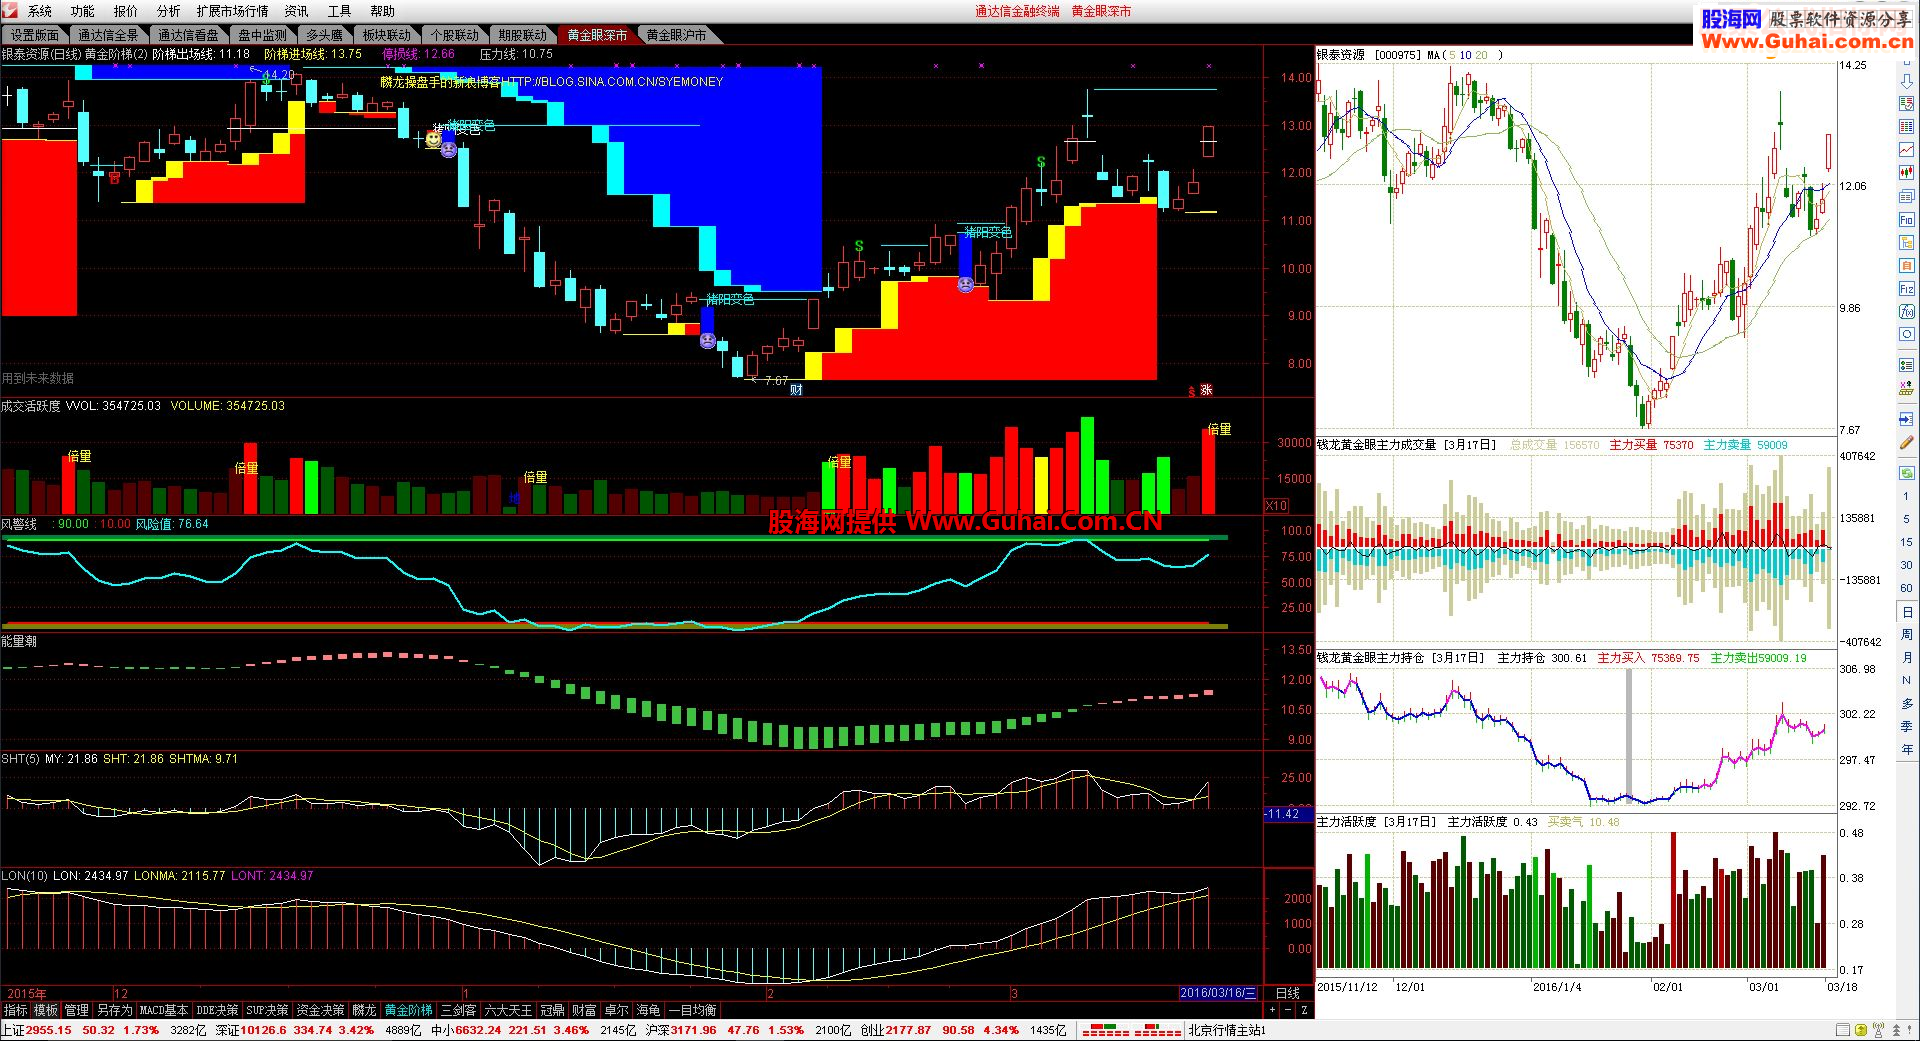The width and height of the screenshot is (1920, 1041).
Task: Open the 分析 menu
Action: [169, 11]
